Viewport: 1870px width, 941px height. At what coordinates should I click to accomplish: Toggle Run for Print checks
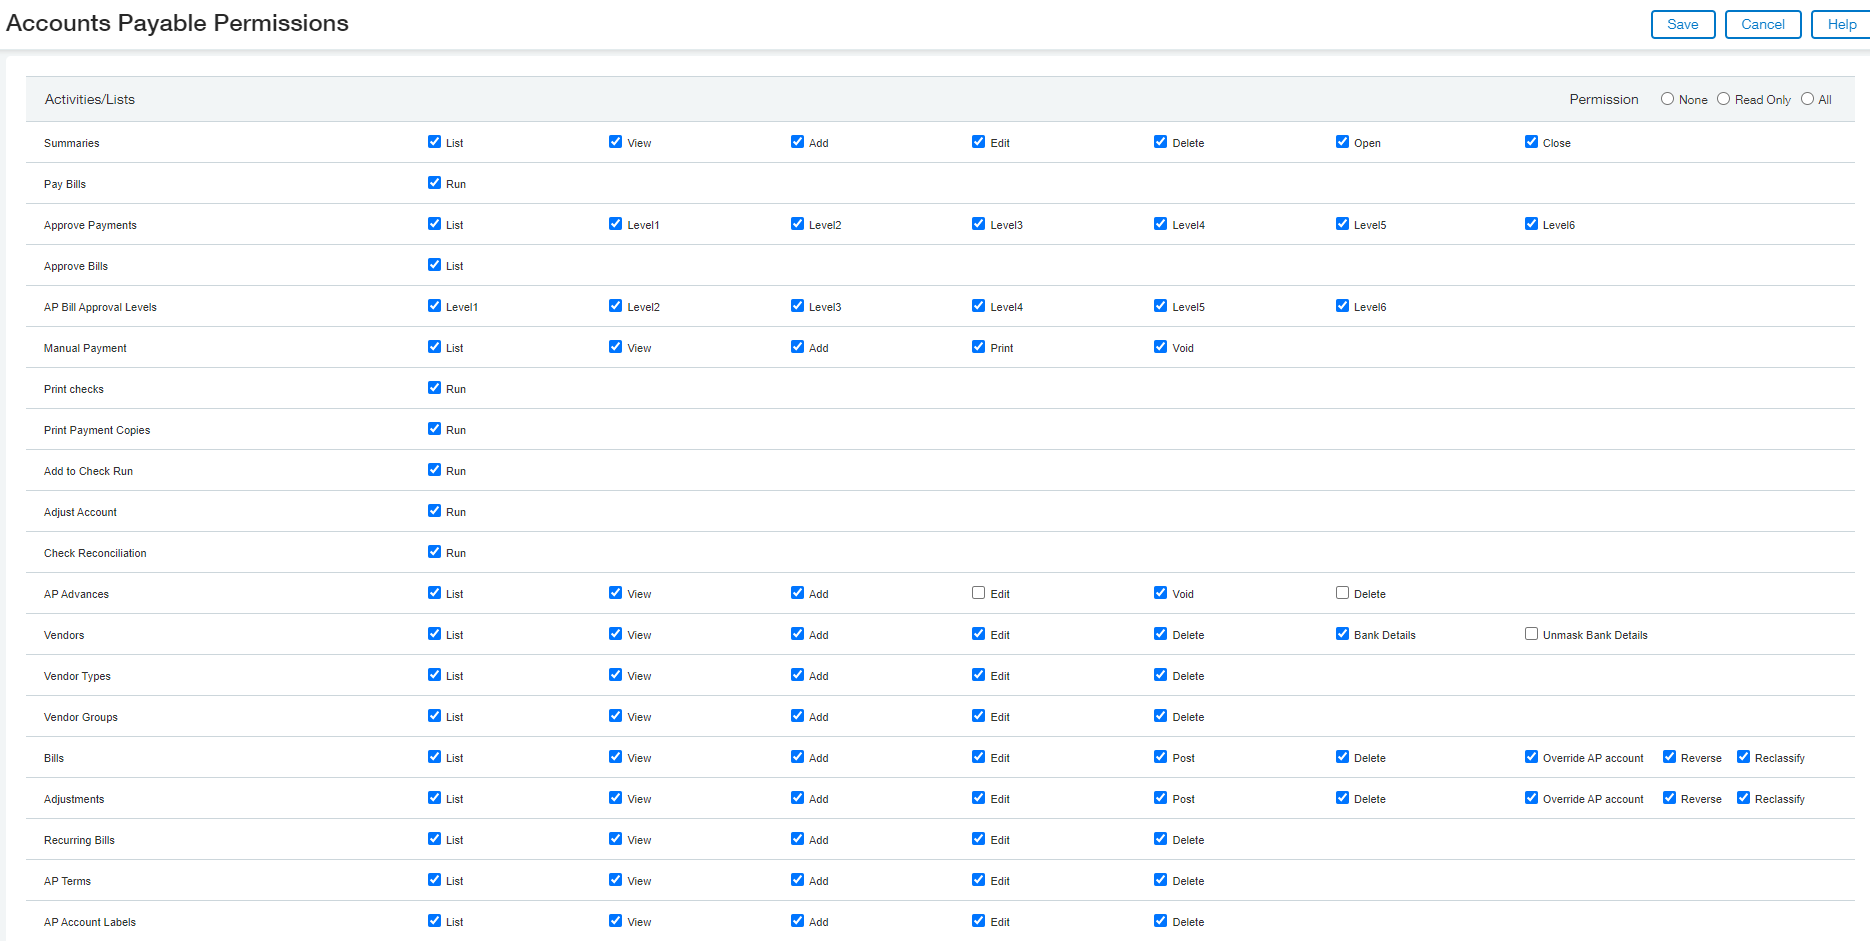pyautogui.click(x=434, y=388)
